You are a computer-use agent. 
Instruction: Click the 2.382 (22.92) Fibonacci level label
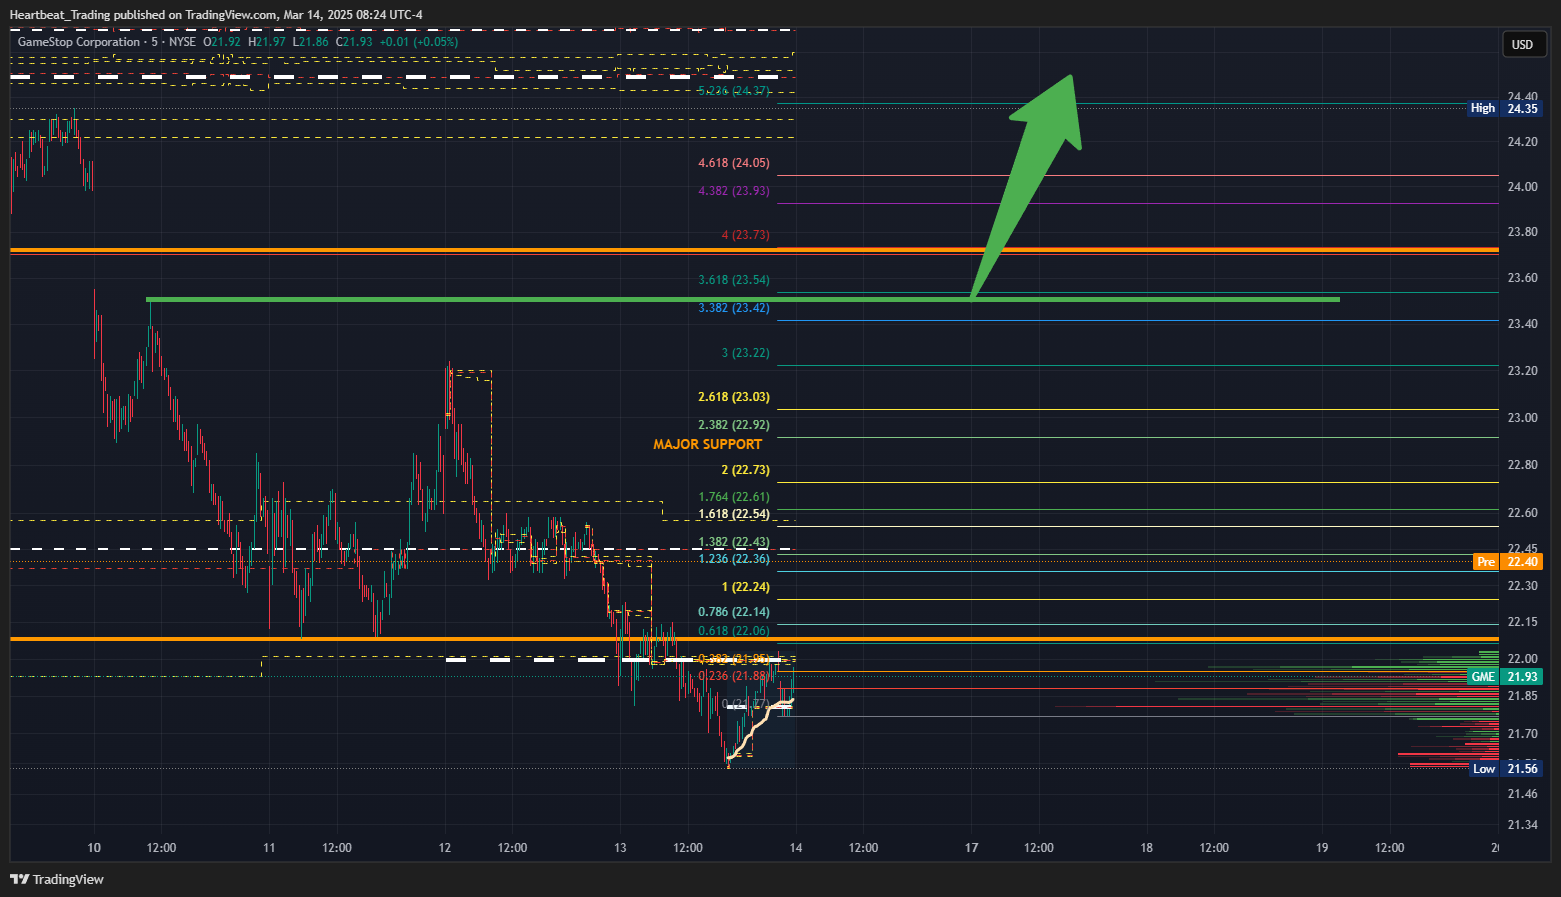coord(734,425)
